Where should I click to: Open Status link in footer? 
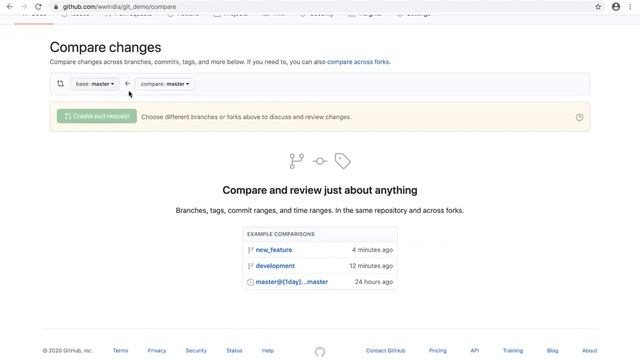coord(234,351)
